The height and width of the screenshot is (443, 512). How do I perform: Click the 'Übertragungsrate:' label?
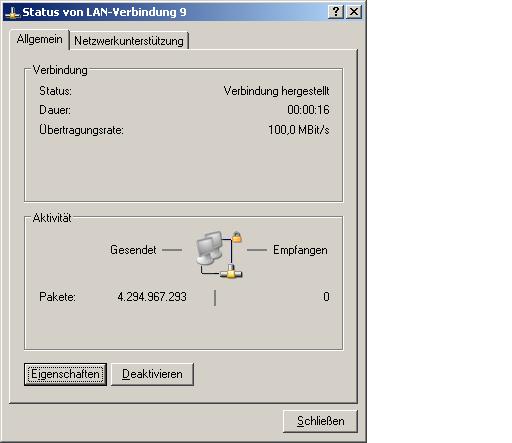click(x=81, y=130)
